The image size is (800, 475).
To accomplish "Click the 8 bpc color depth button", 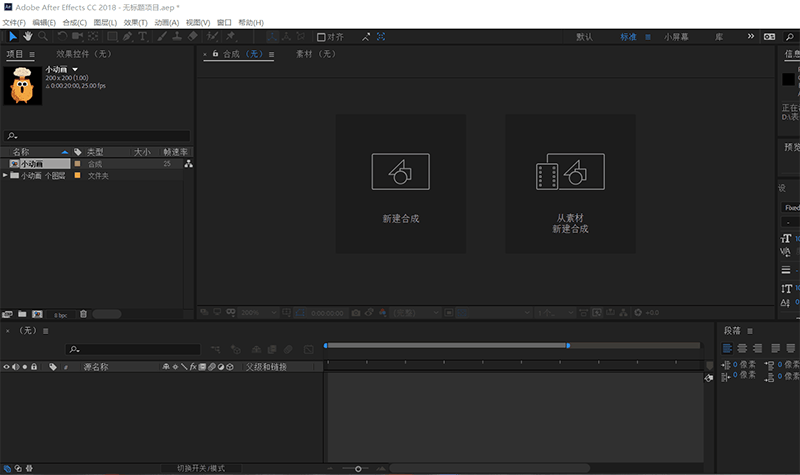I will click(61, 315).
